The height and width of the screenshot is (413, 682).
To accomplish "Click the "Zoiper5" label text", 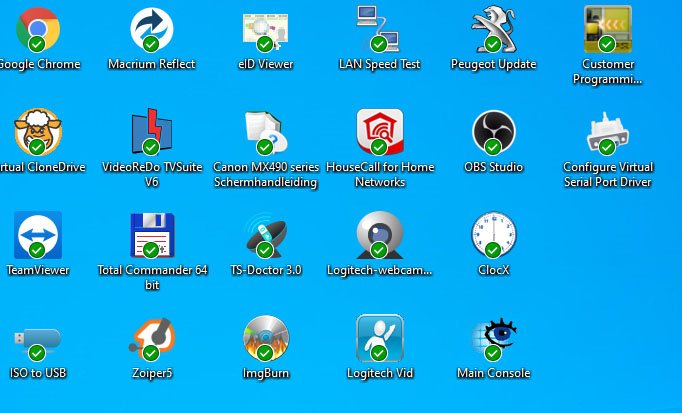I will point(152,373).
